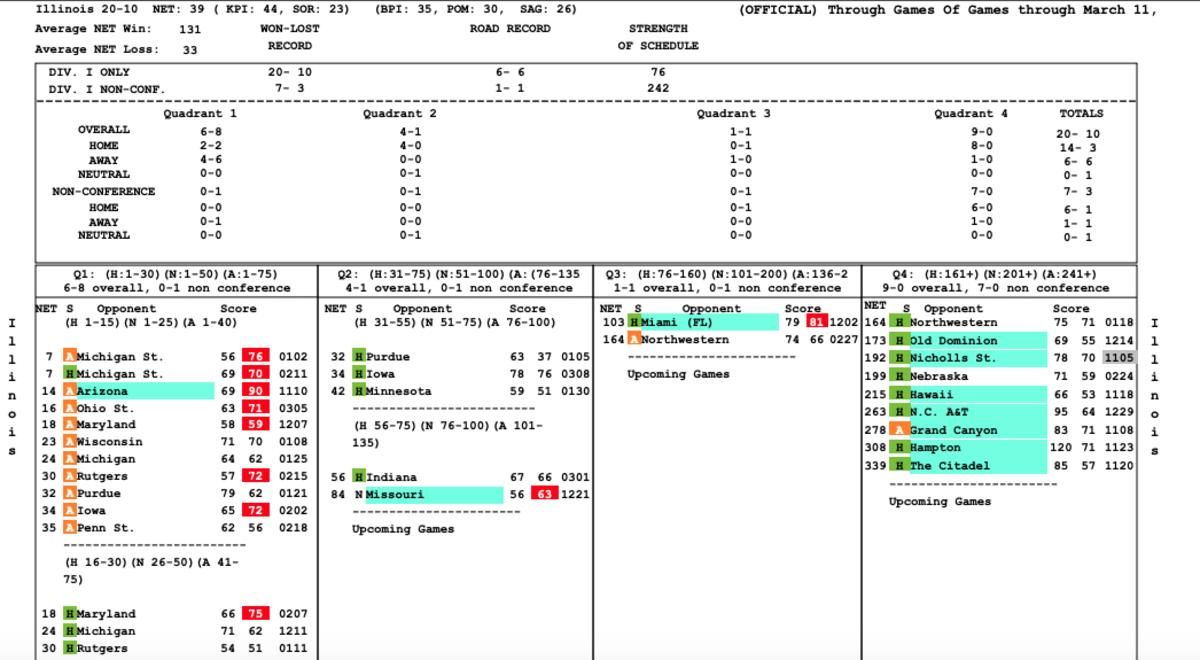Click green "H" badge beside Hawaii
Viewport: 1200px width, 660px height.
point(899,395)
